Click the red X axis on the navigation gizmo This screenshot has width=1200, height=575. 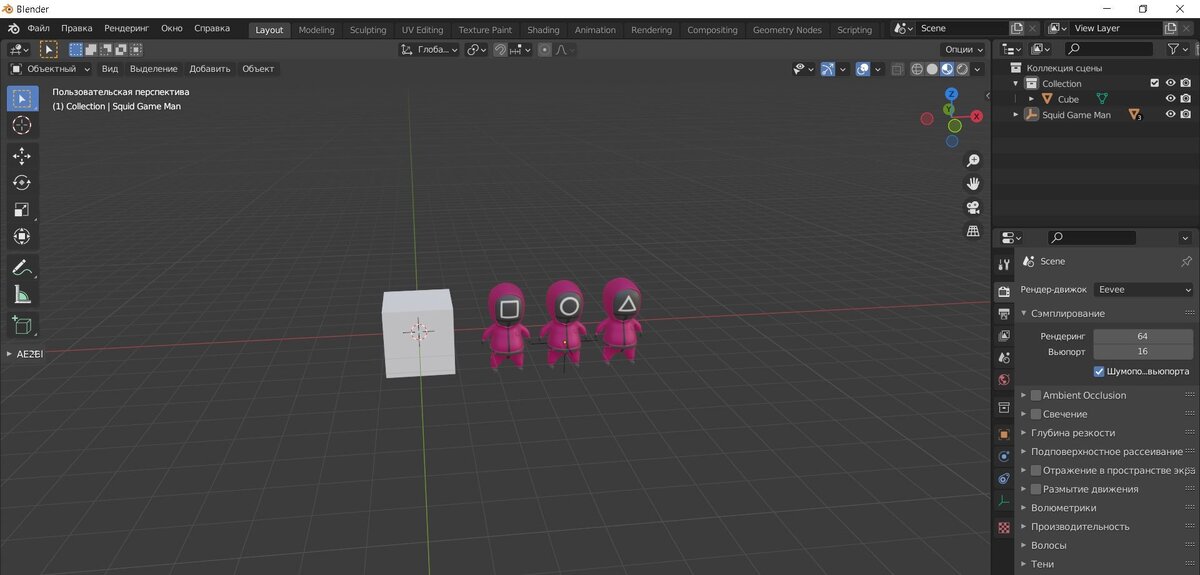pyautogui.click(x=976, y=116)
